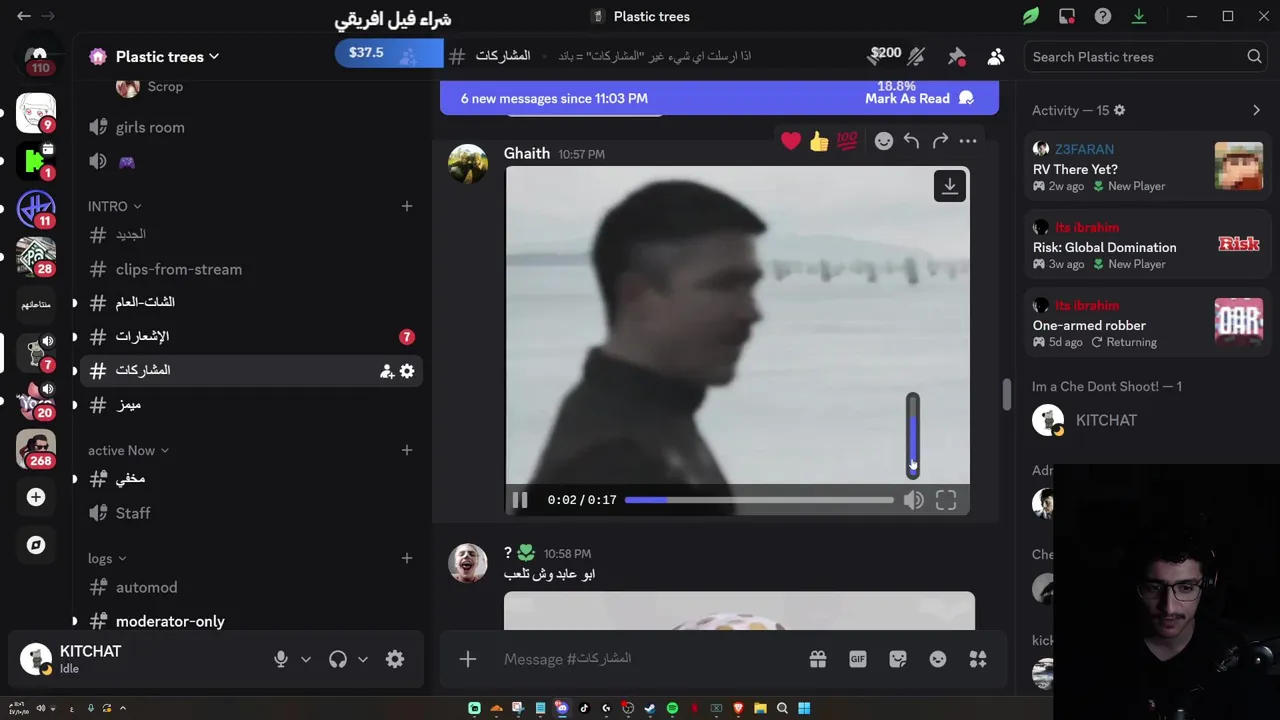Collapse the active Now category

[x=128, y=450]
